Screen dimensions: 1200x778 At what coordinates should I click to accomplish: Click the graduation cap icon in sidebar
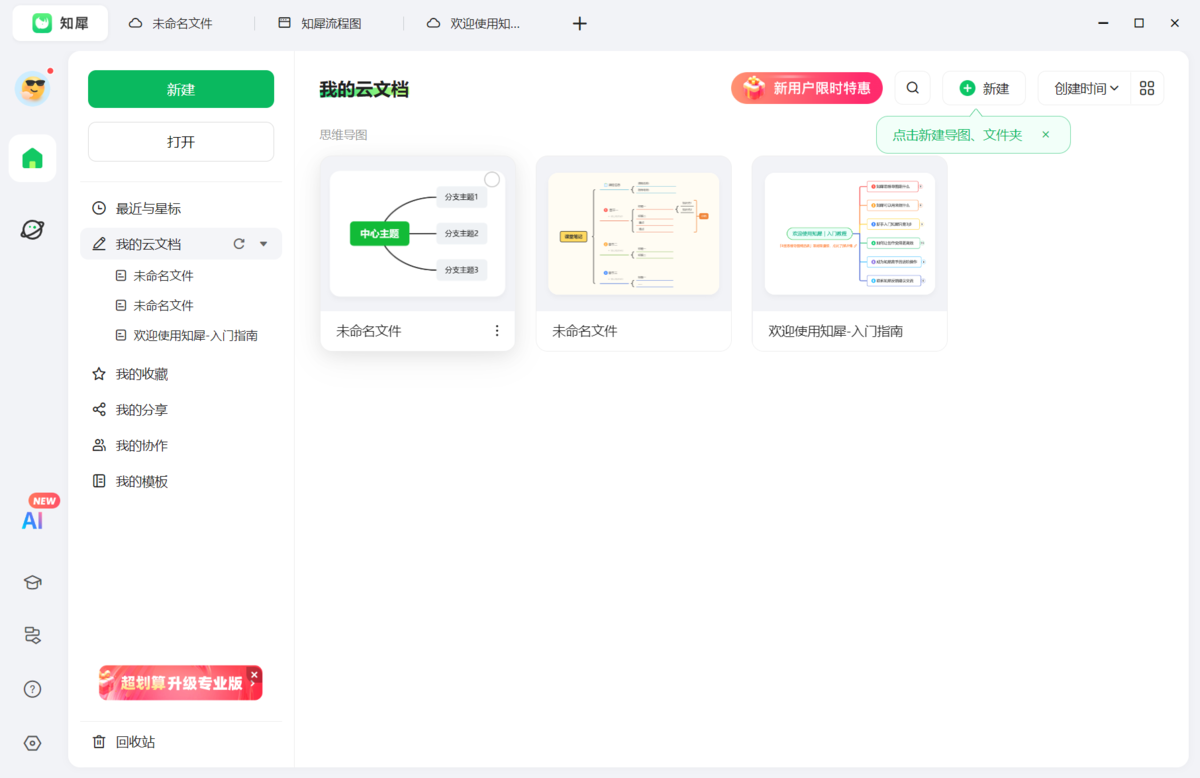[32, 582]
